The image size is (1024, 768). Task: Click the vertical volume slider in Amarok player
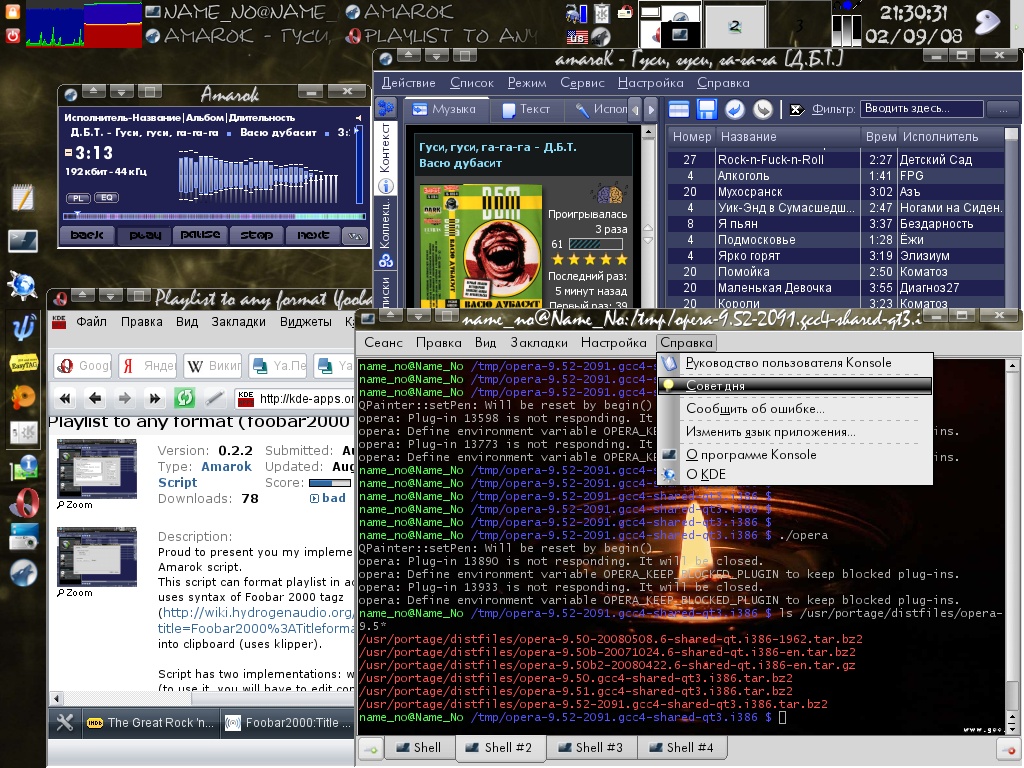(x=358, y=165)
